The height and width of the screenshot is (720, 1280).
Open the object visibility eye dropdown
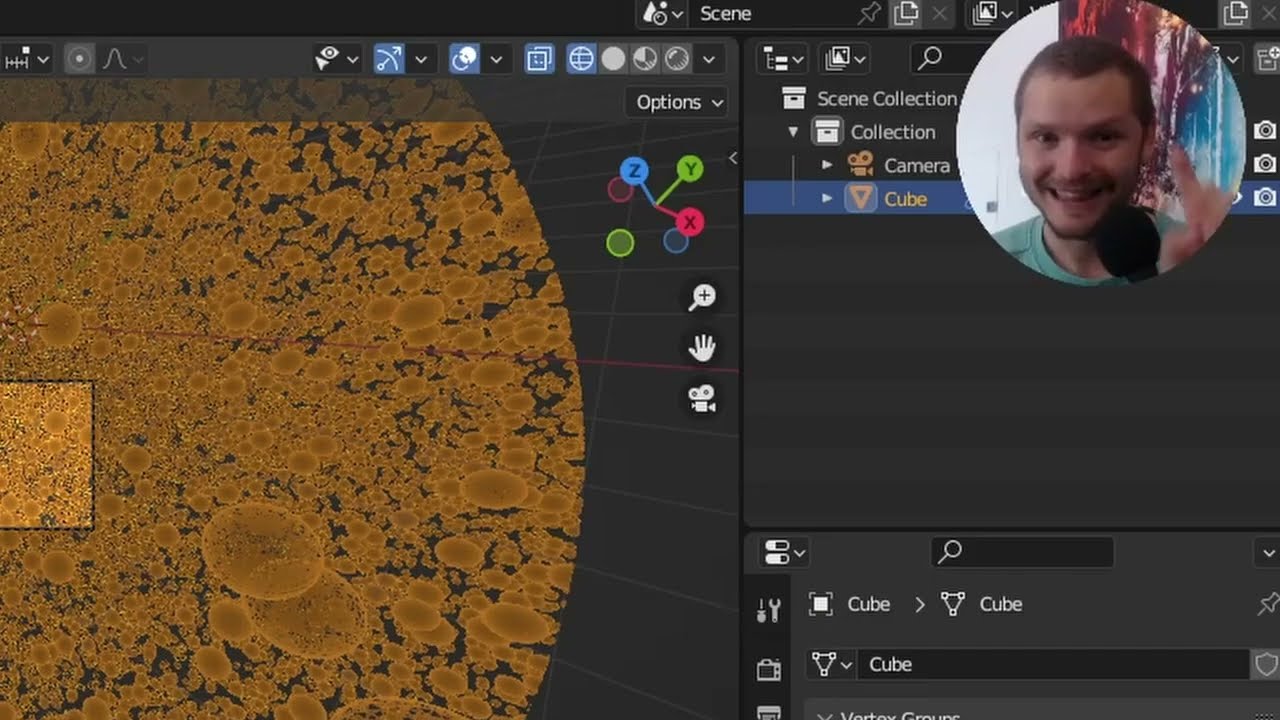point(336,60)
